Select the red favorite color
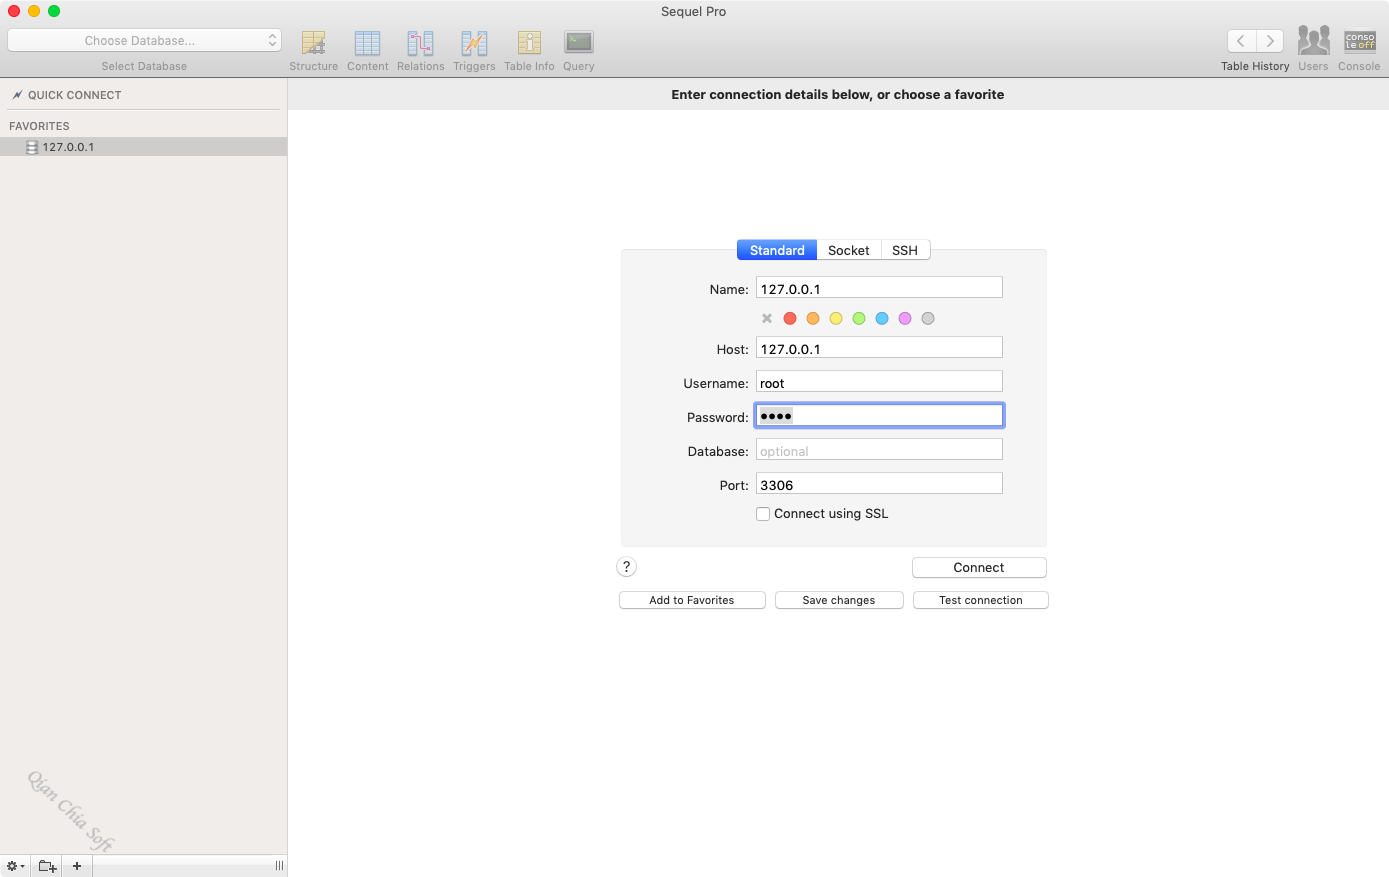1389x877 pixels. point(790,319)
